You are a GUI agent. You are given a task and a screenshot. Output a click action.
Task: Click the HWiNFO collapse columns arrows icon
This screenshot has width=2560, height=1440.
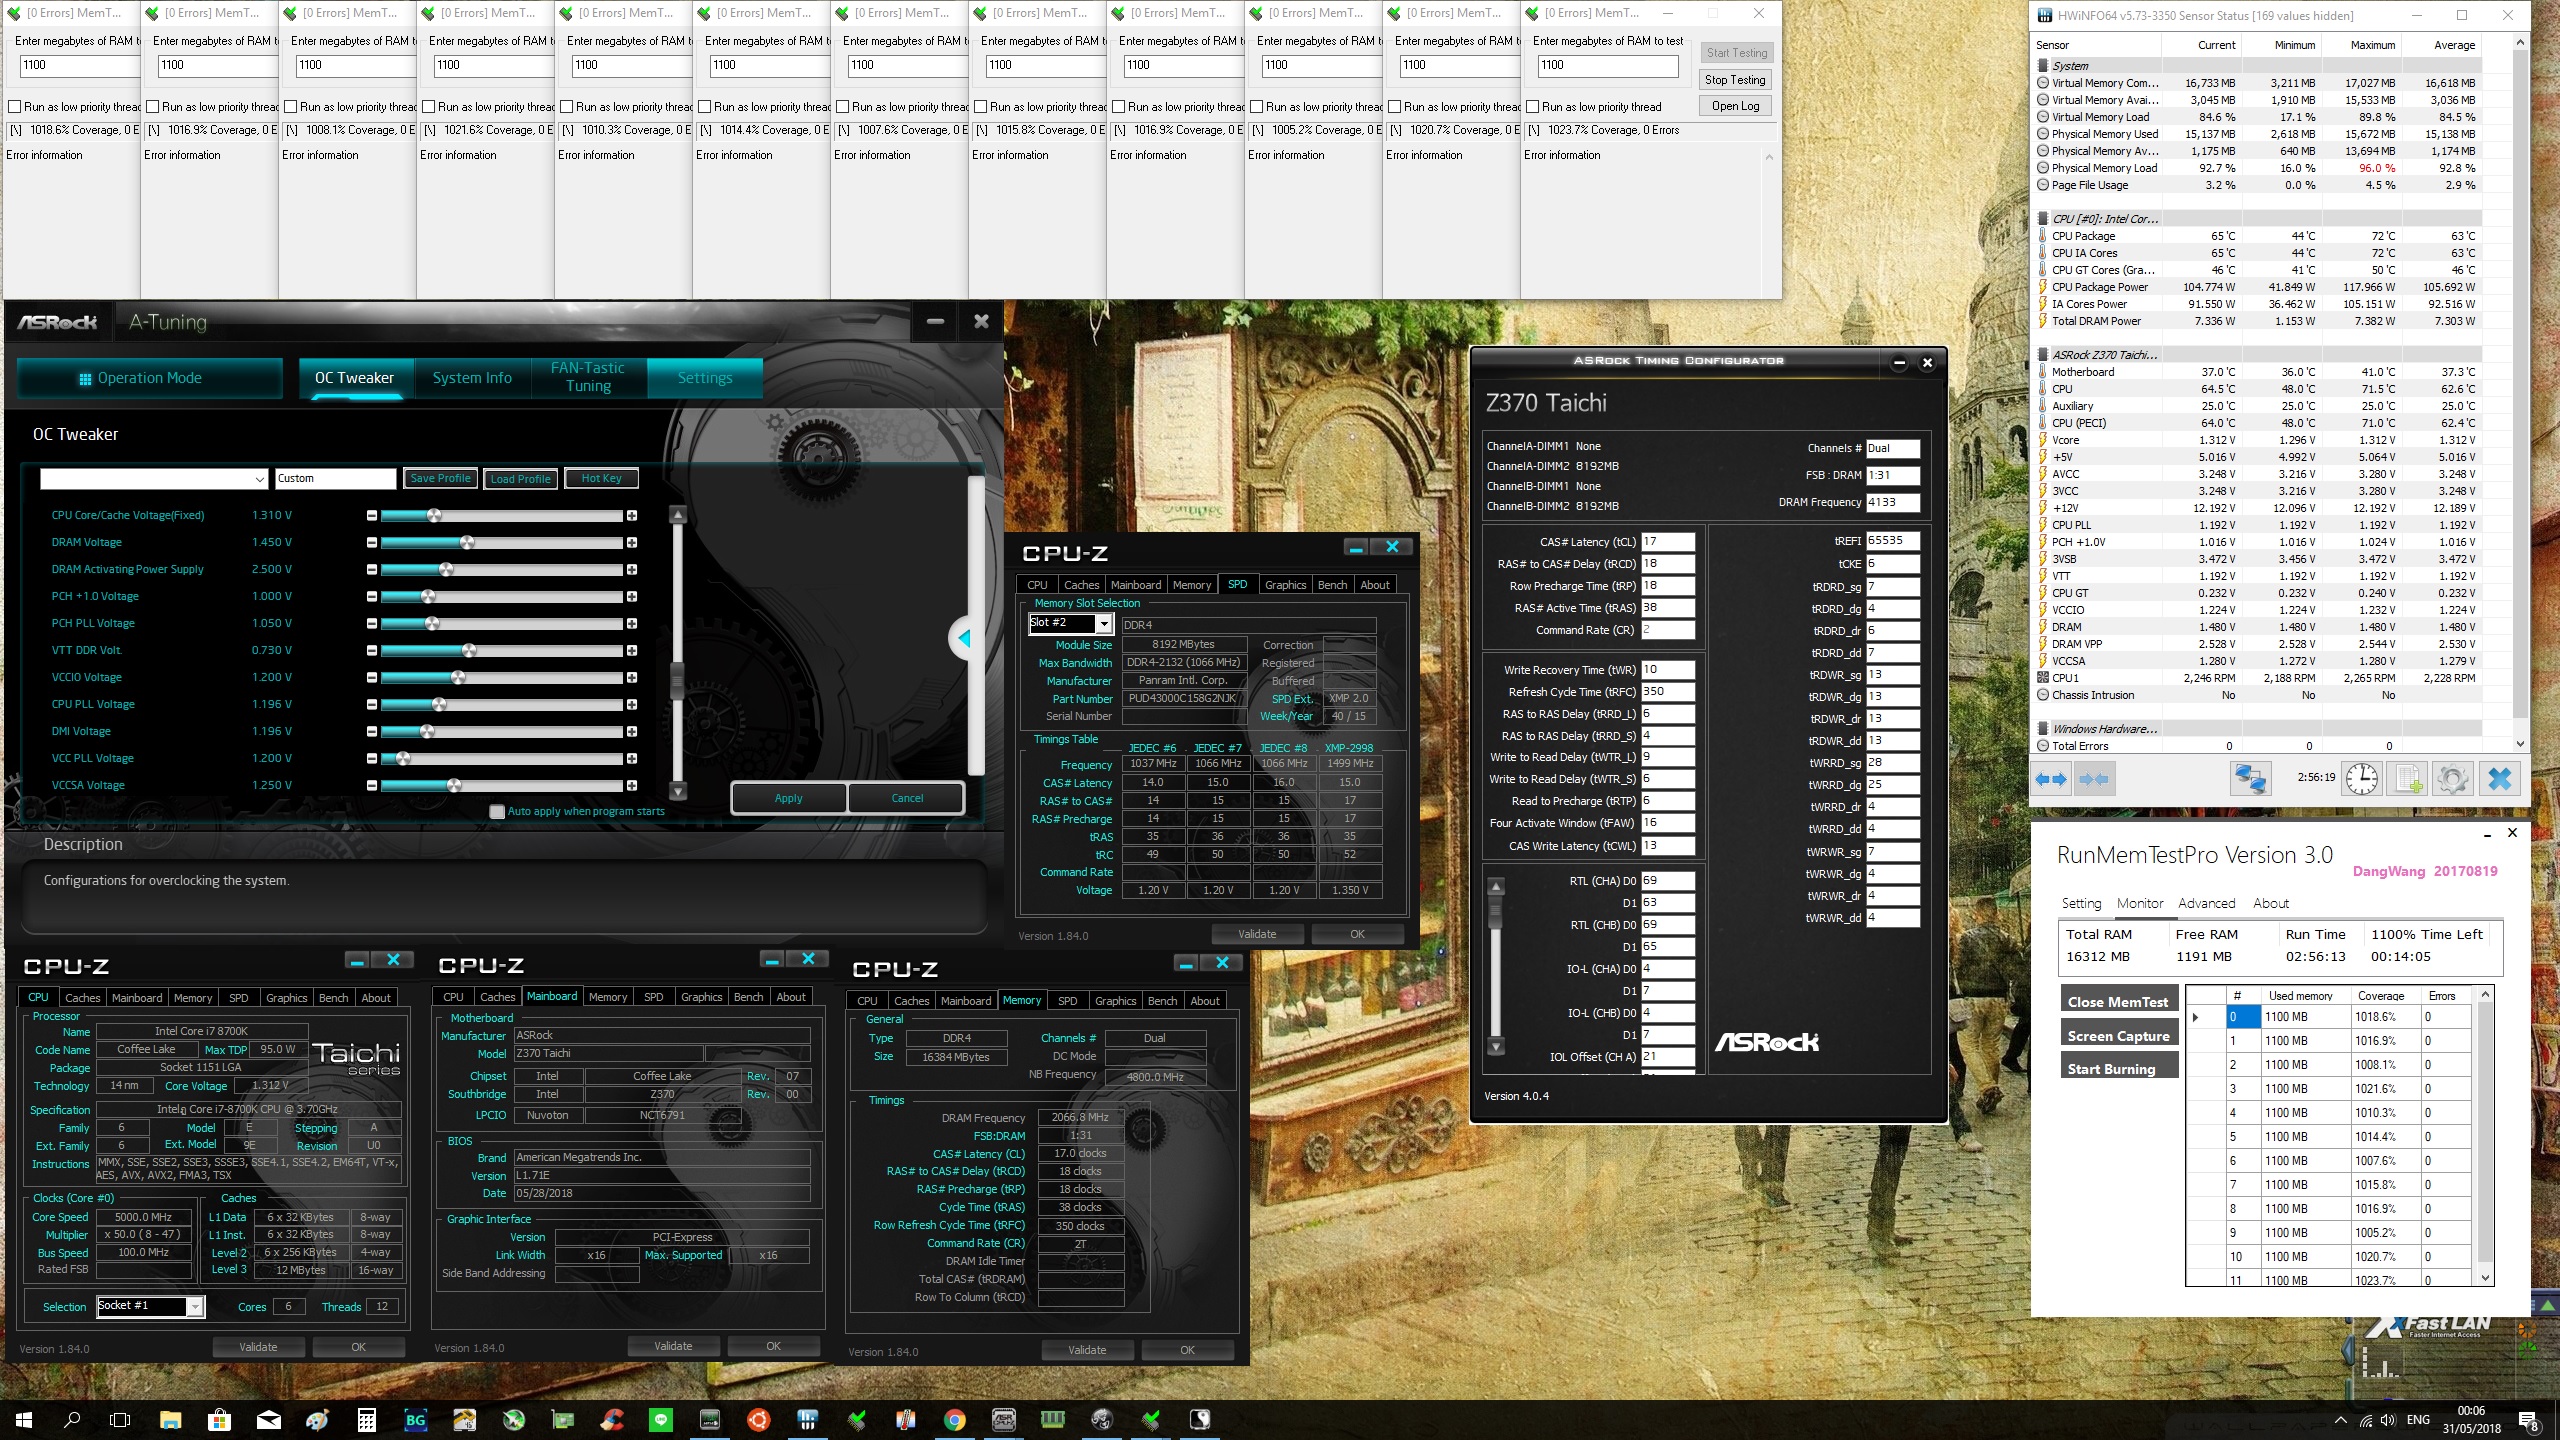[x=2094, y=779]
